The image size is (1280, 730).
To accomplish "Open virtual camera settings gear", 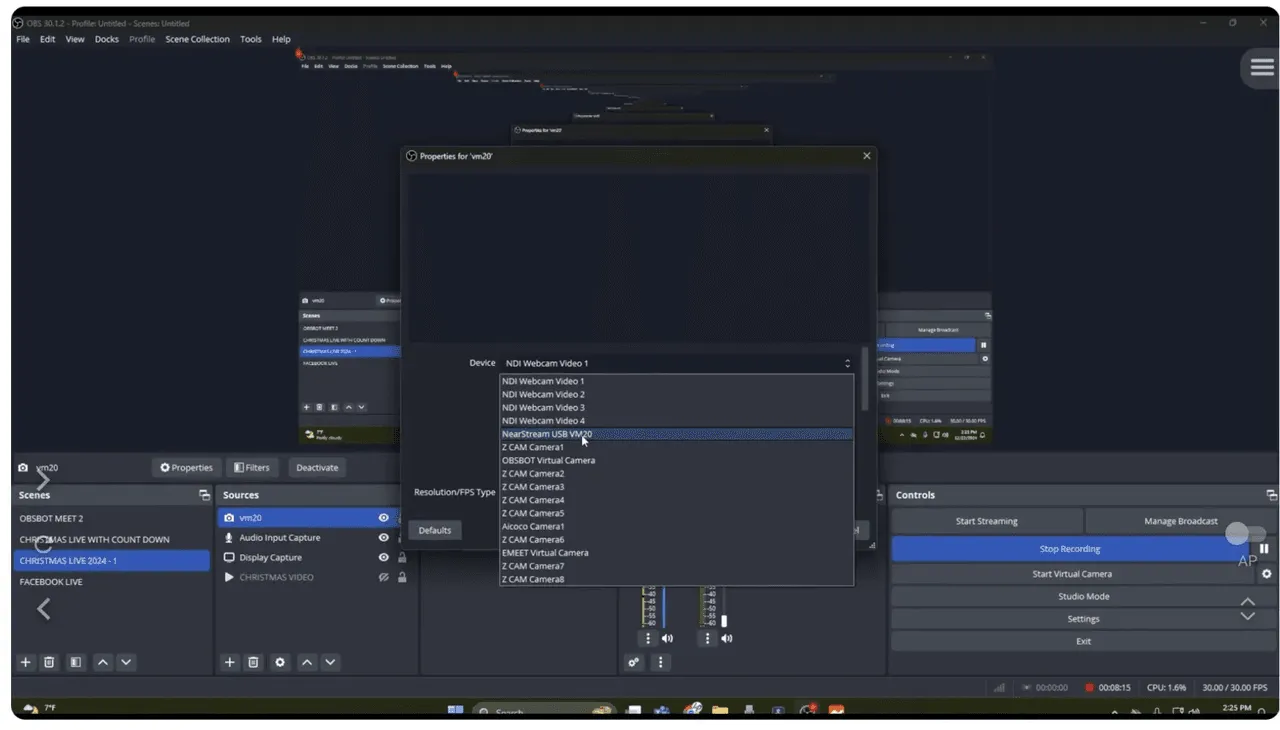I will pos(1266,574).
